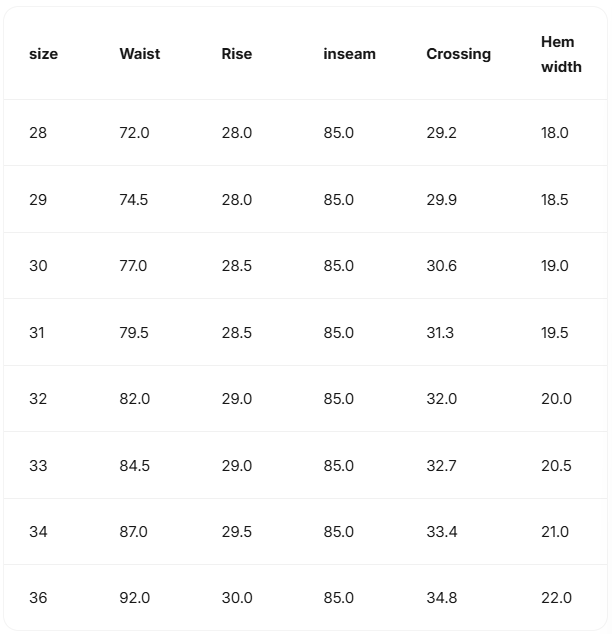Select hem width value 22.0
This screenshot has width=612, height=634.
click(x=556, y=598)
